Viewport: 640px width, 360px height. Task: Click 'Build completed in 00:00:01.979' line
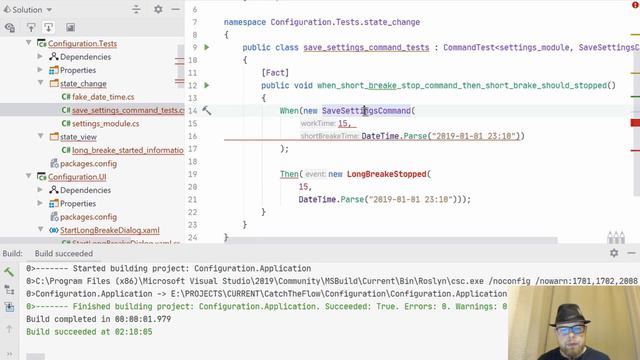[98, 319]
